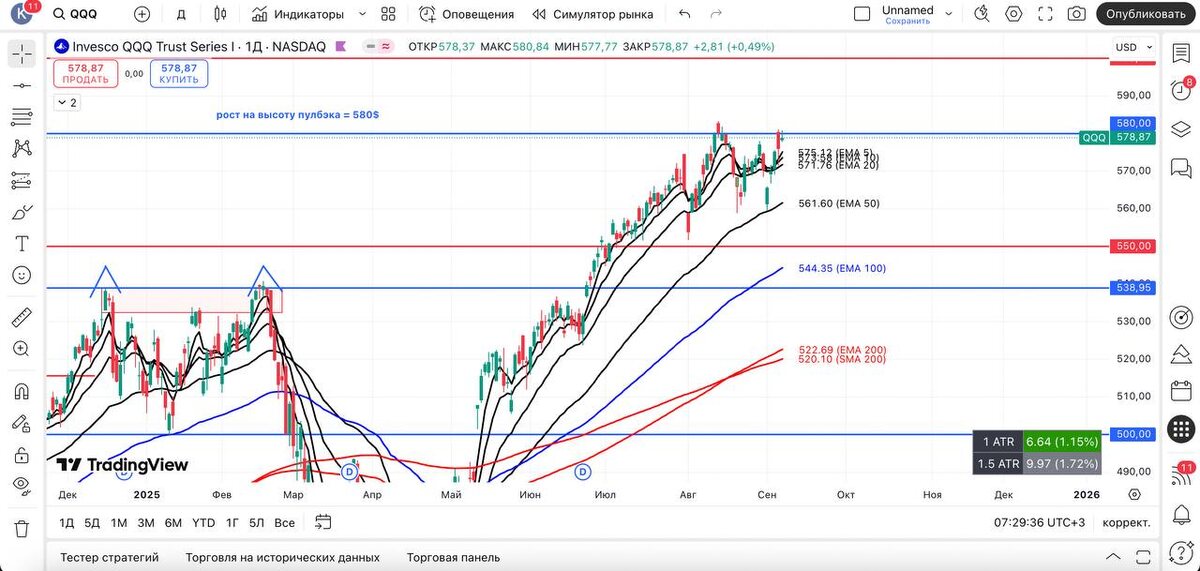Collapse the indicator legend arrow labeled 2
The image size is (1200, 571).
pyautogui.click(x=67, y=102)
